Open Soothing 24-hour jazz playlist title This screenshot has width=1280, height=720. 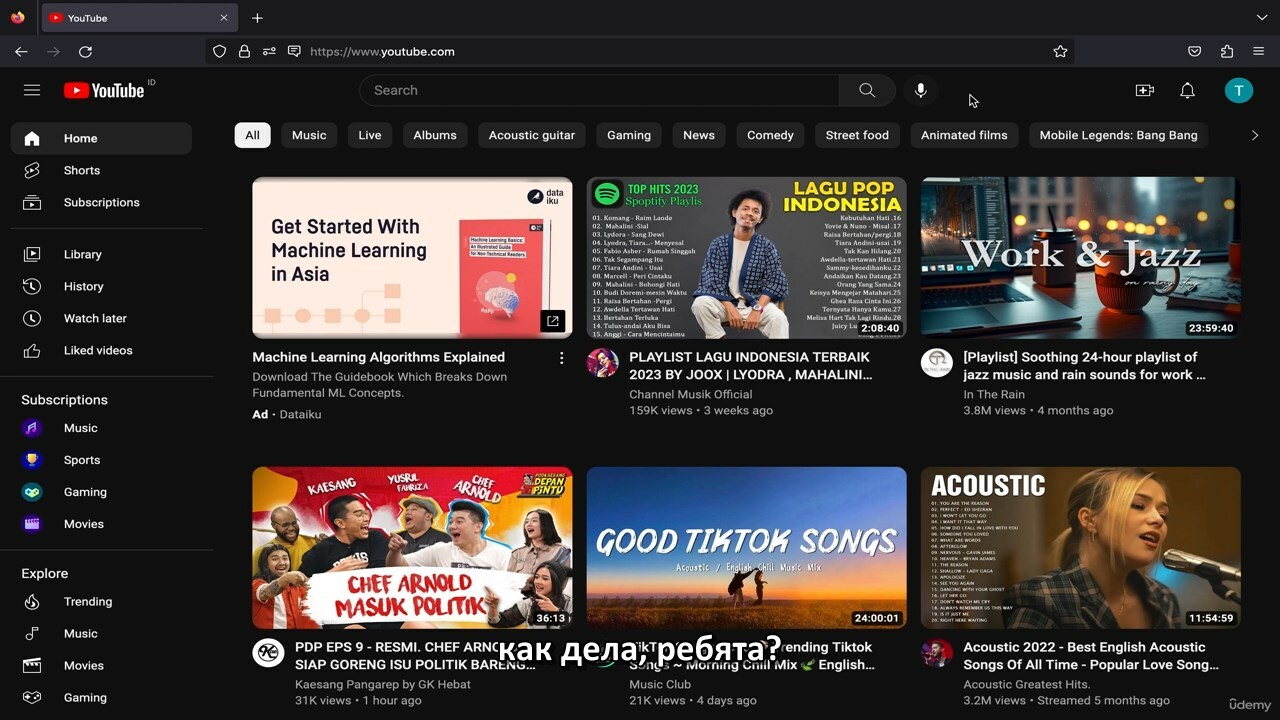tap(1084, 366)
